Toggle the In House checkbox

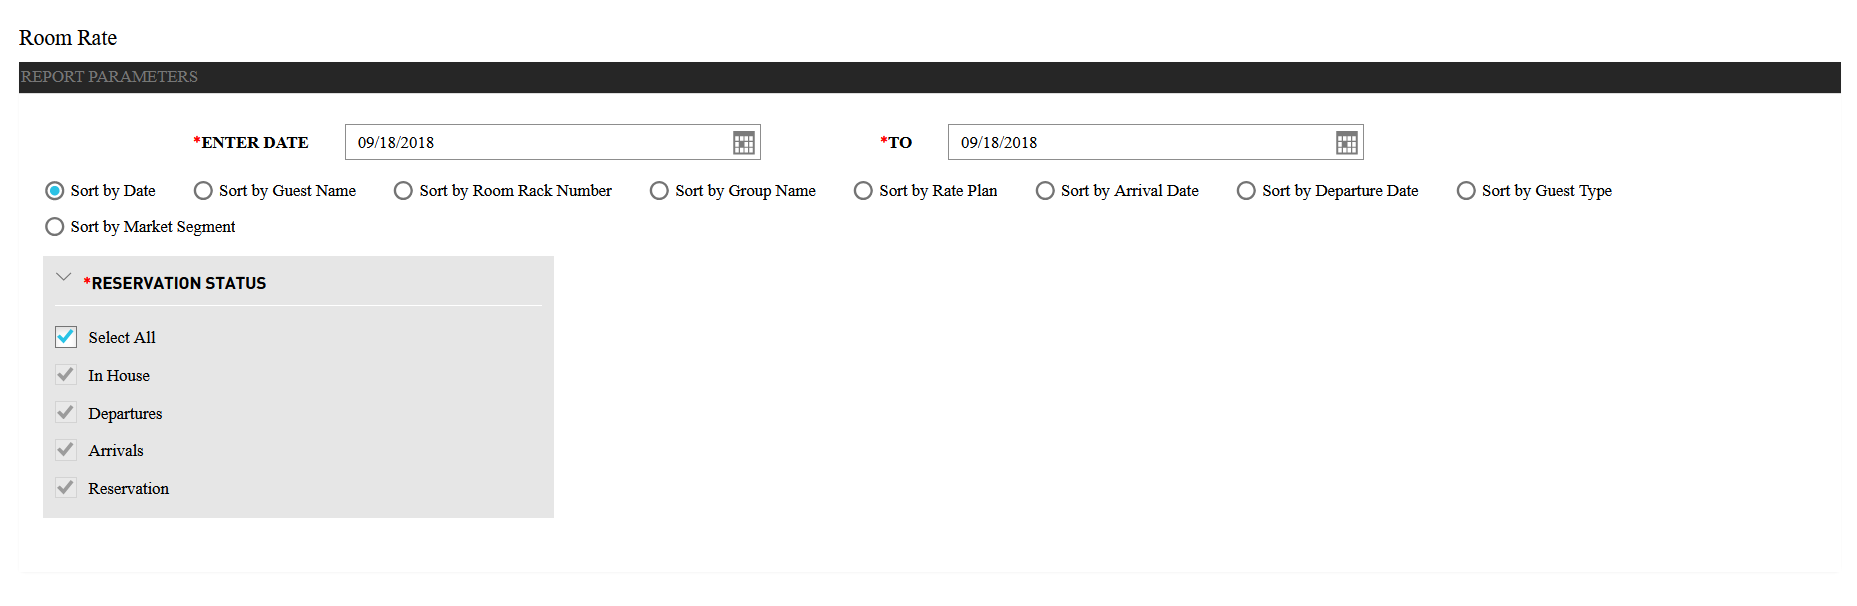click(x=66, y=375)
